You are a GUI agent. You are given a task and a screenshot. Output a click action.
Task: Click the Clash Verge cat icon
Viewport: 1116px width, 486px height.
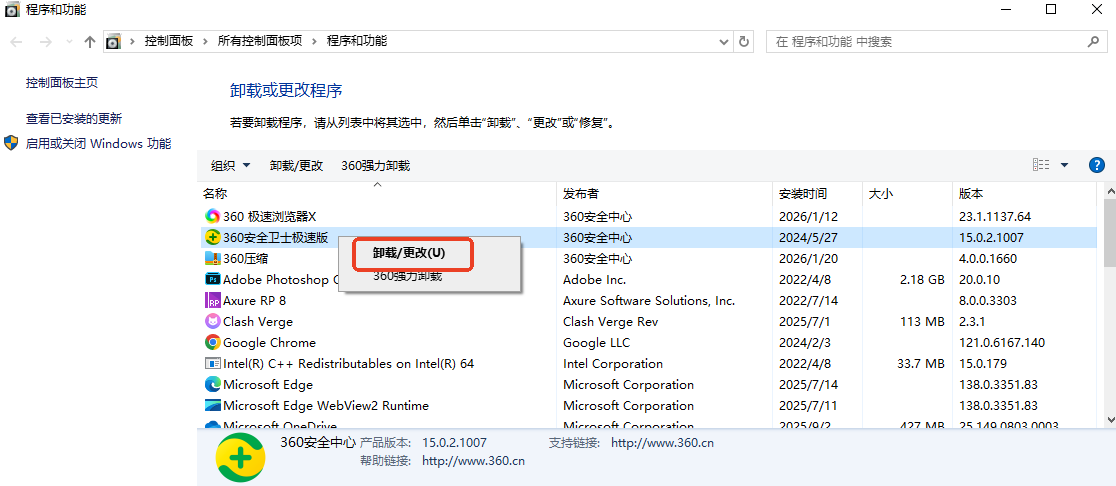213,322
